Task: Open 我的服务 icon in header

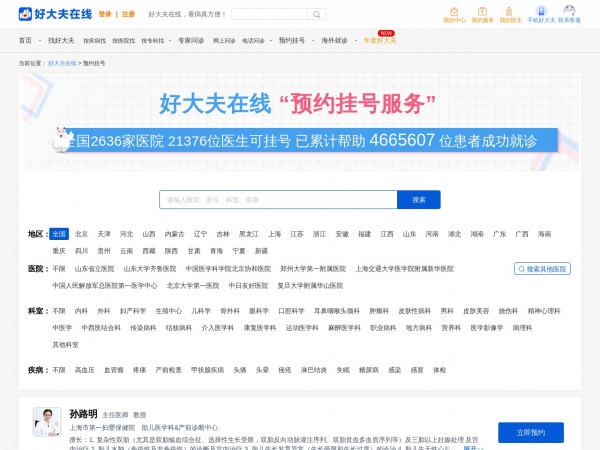Action: [x=482, y=14]
